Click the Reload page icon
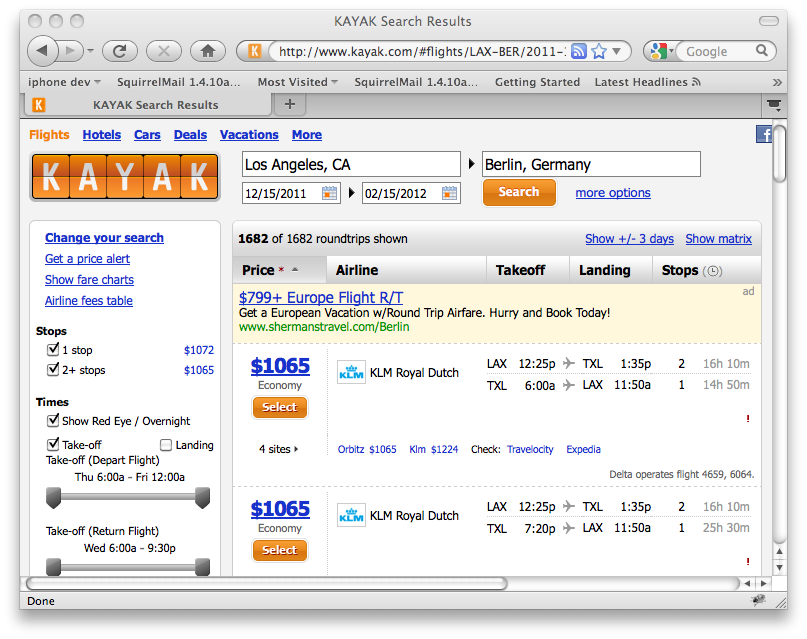807x639 pixels. 119,51
